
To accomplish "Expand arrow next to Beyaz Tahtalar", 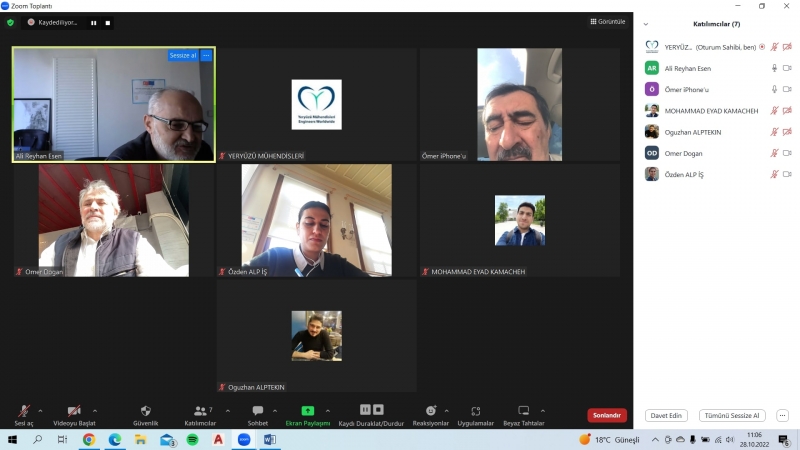I will [542, 411].
